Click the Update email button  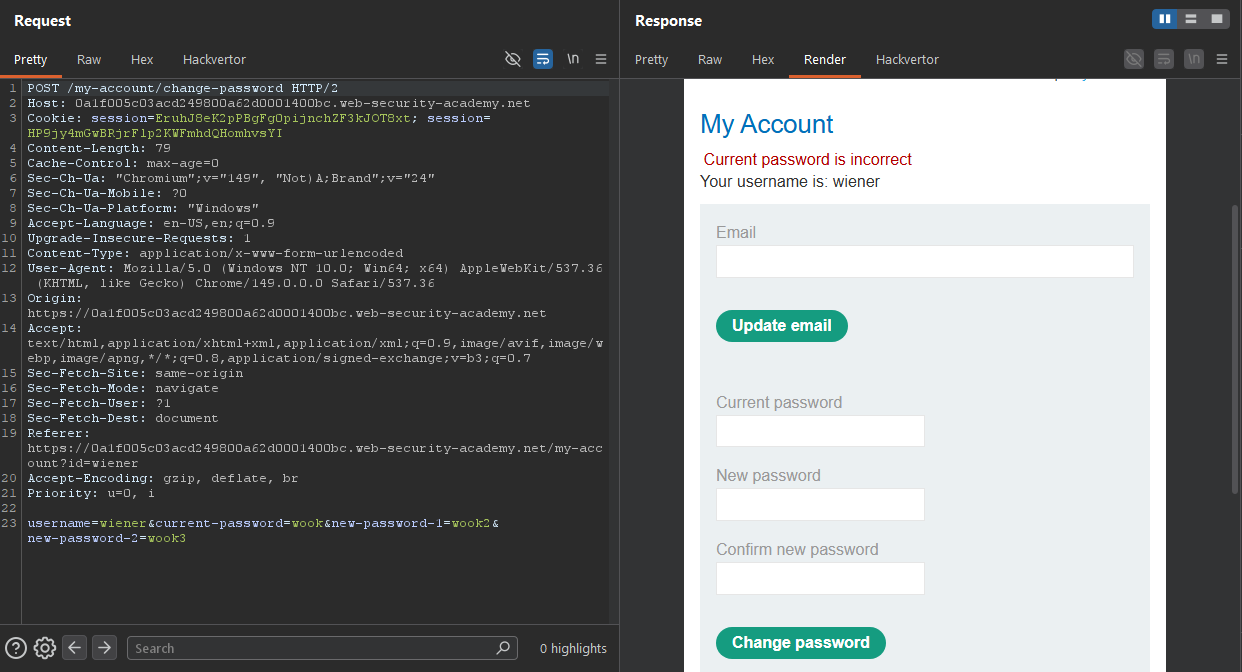[x=782, y=326]
